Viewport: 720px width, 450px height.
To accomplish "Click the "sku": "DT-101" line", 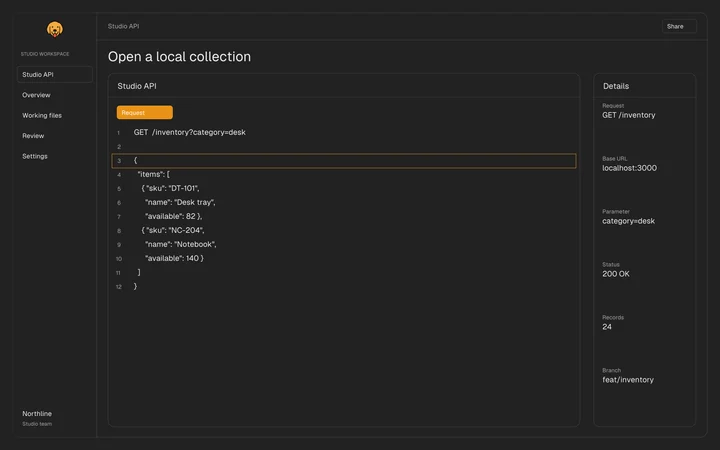I will point(170,188).
